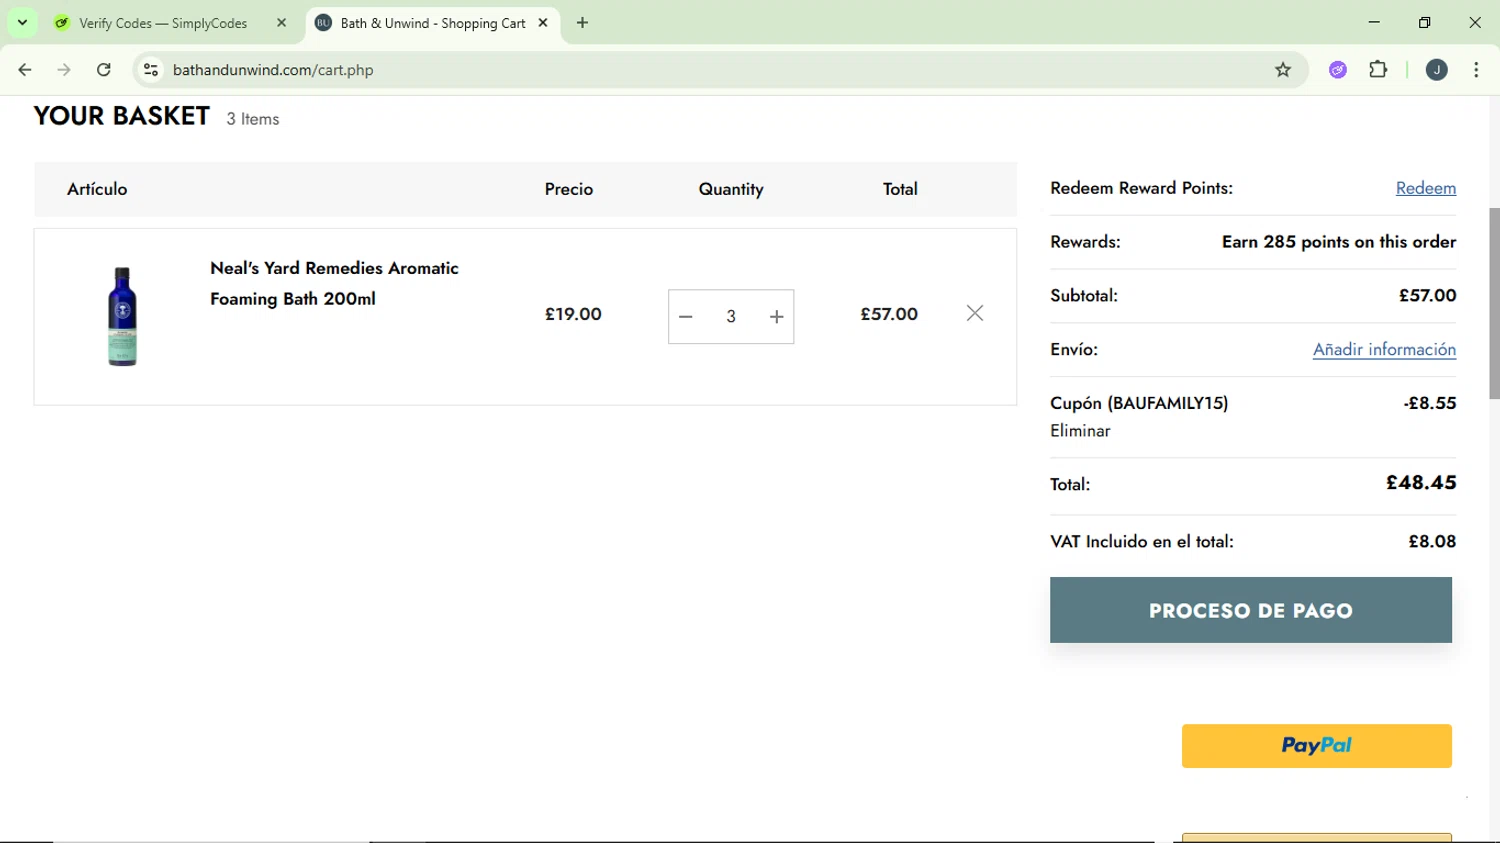
Task: Click the Quantity column header
Action: pos(731,189)
